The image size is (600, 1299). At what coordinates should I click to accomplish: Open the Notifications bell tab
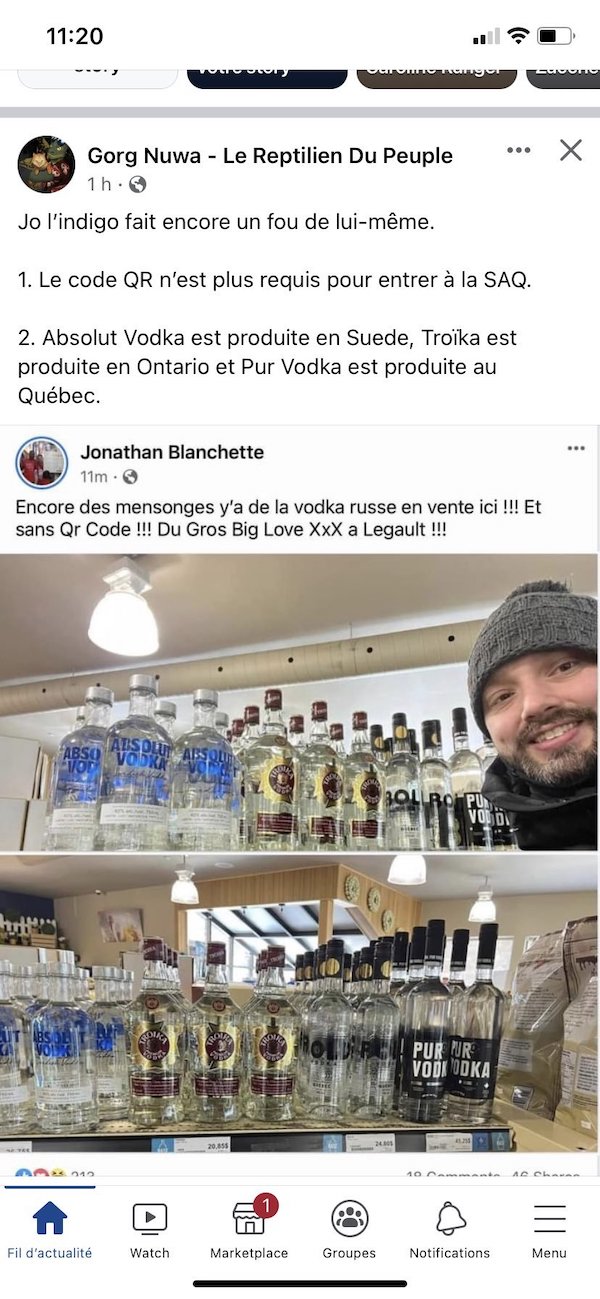click(x=450, y=1230)
